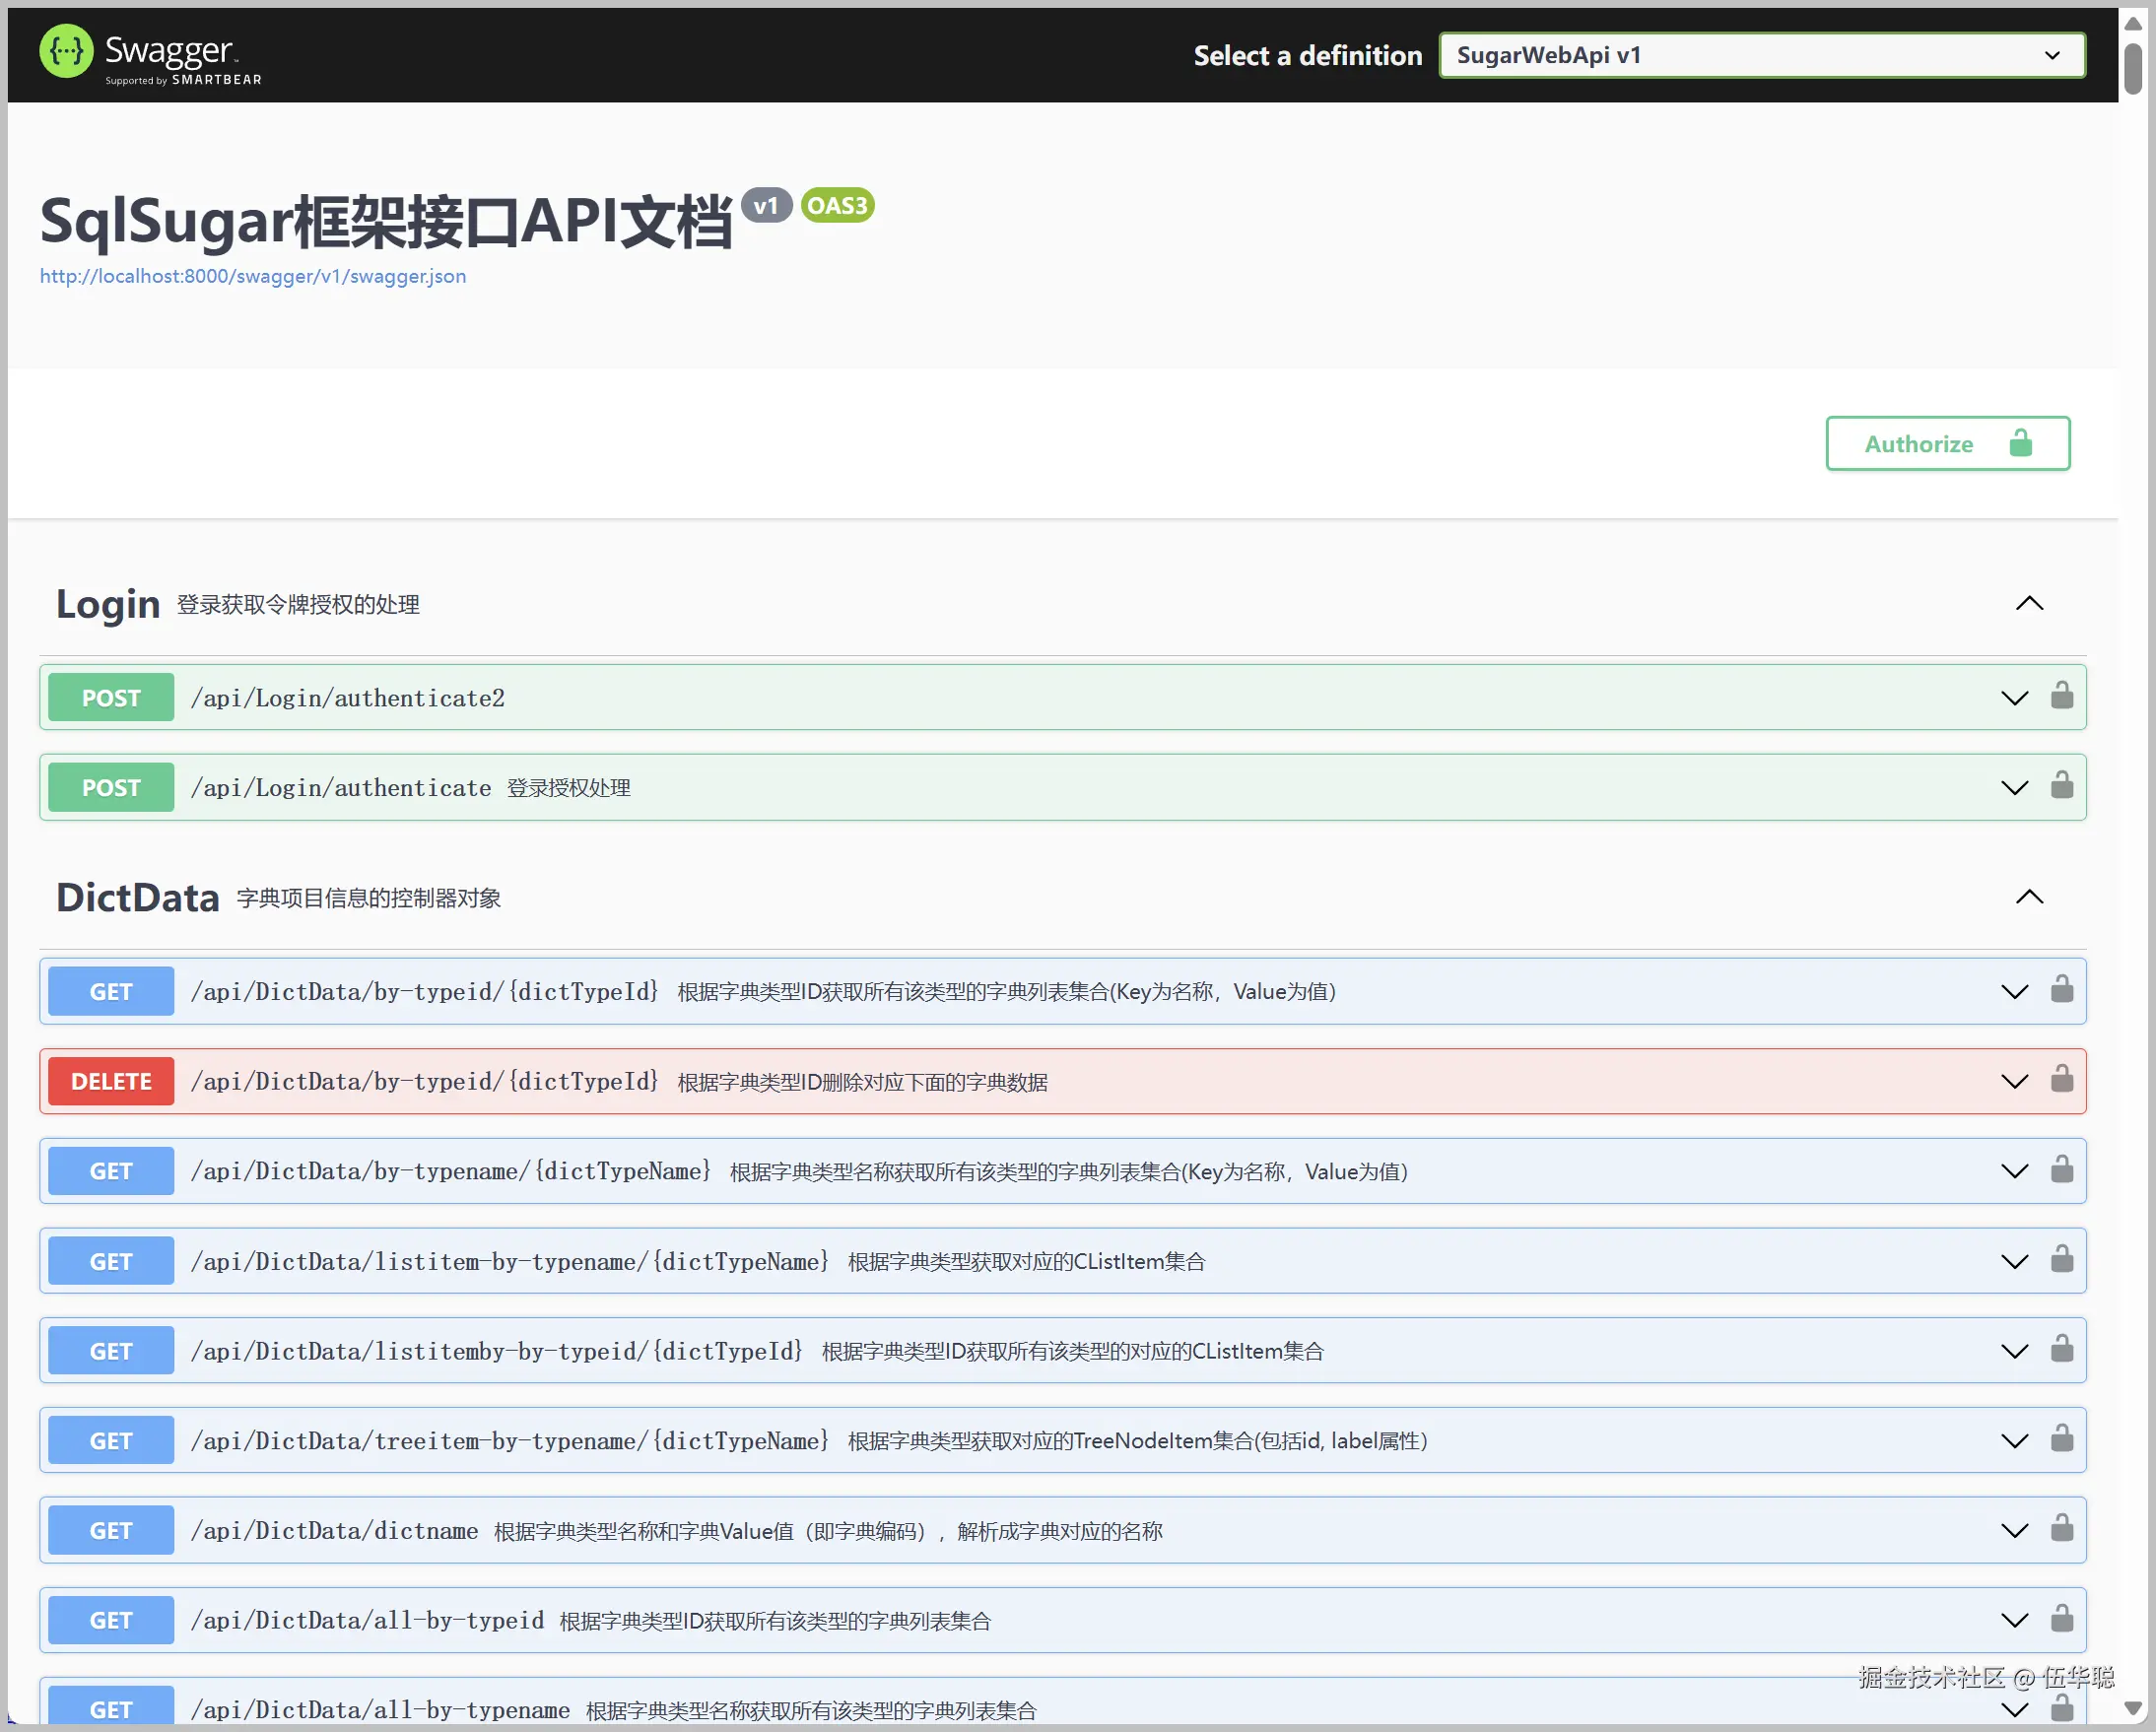Click the page vertical scrollbar thumb

coord(2132,68)
